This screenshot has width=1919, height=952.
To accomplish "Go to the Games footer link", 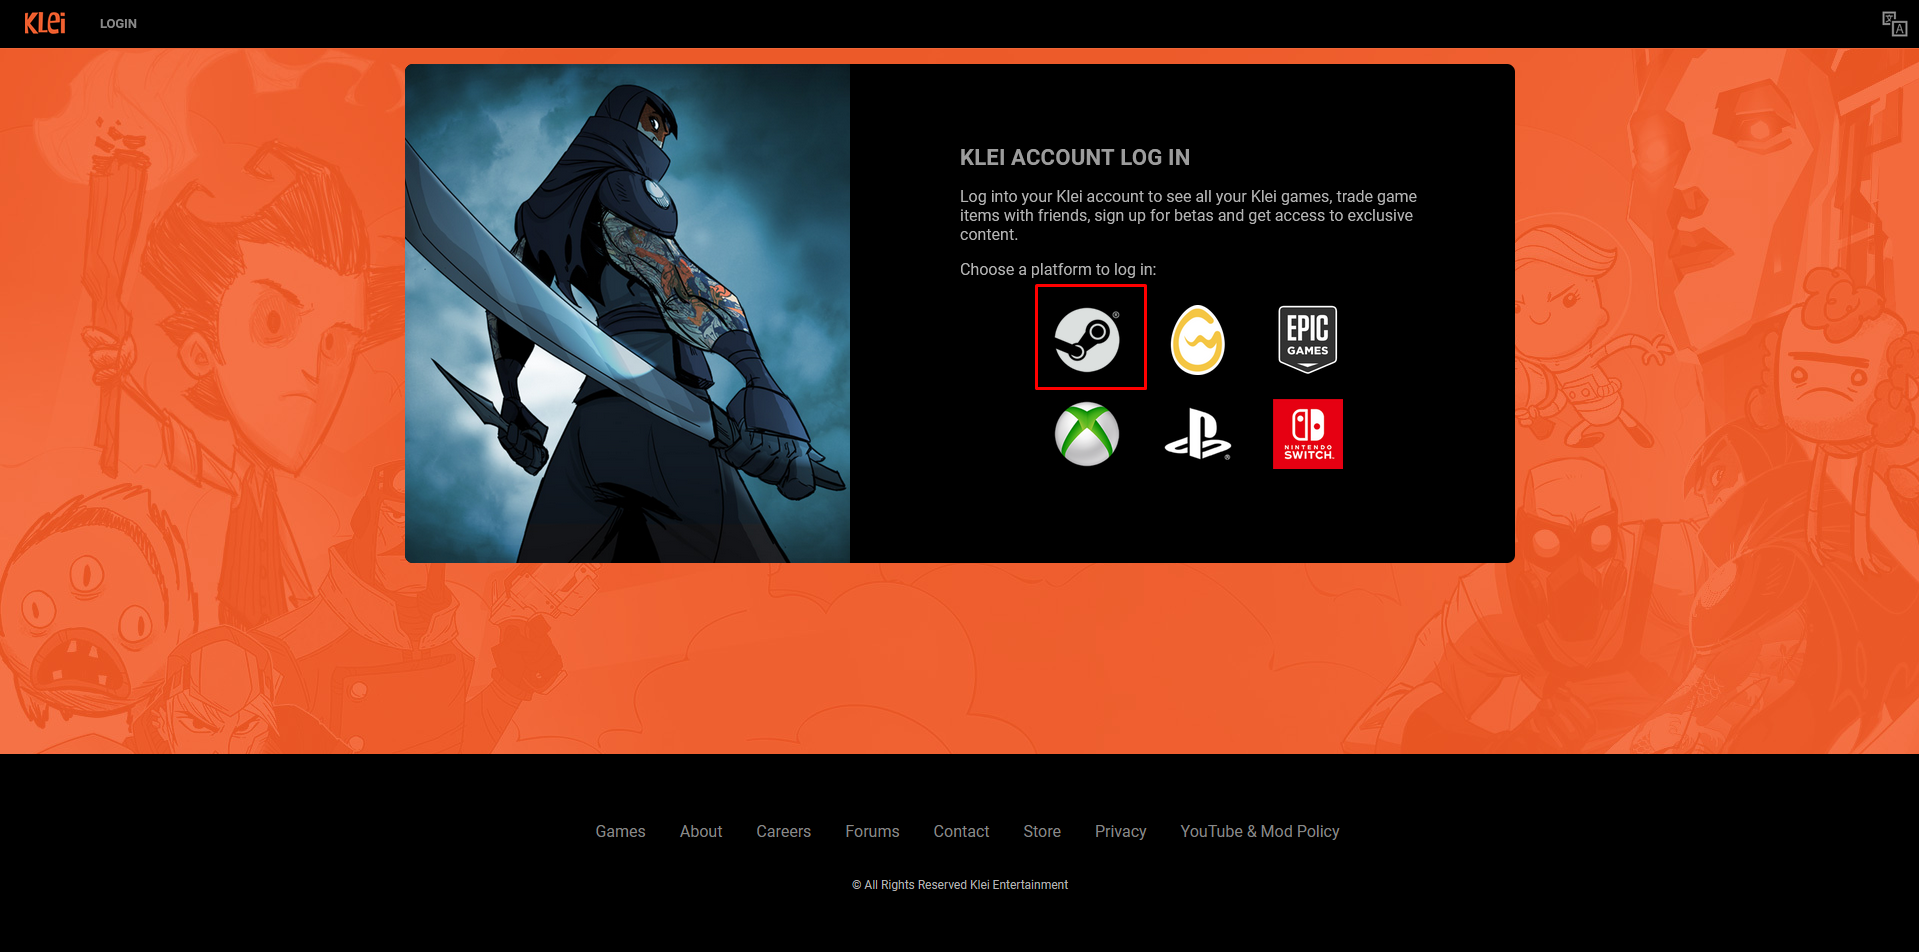I will tap(620, 831).
